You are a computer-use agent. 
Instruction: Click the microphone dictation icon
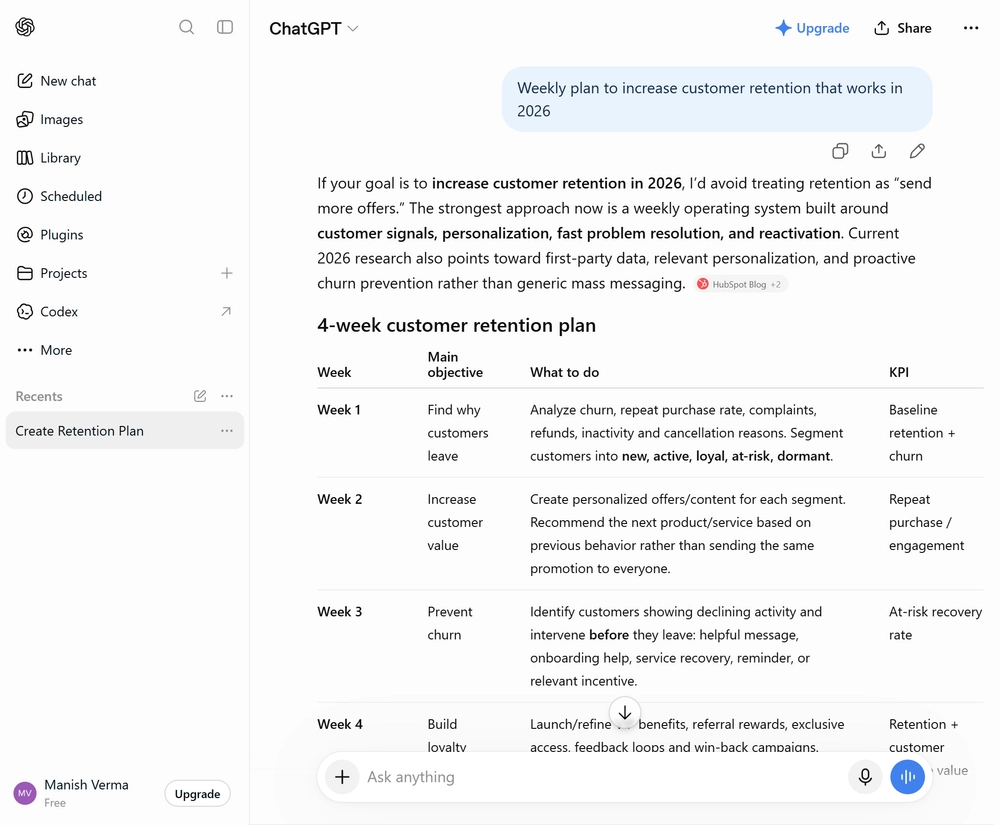[x=865, y=777]
